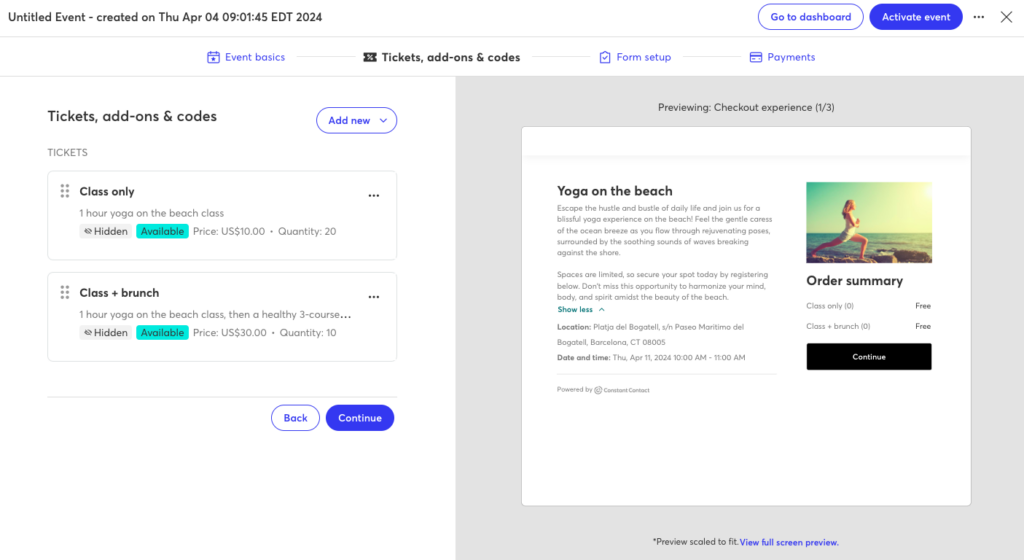
Task: Open View full screen preview link
Action: [789, 542]
